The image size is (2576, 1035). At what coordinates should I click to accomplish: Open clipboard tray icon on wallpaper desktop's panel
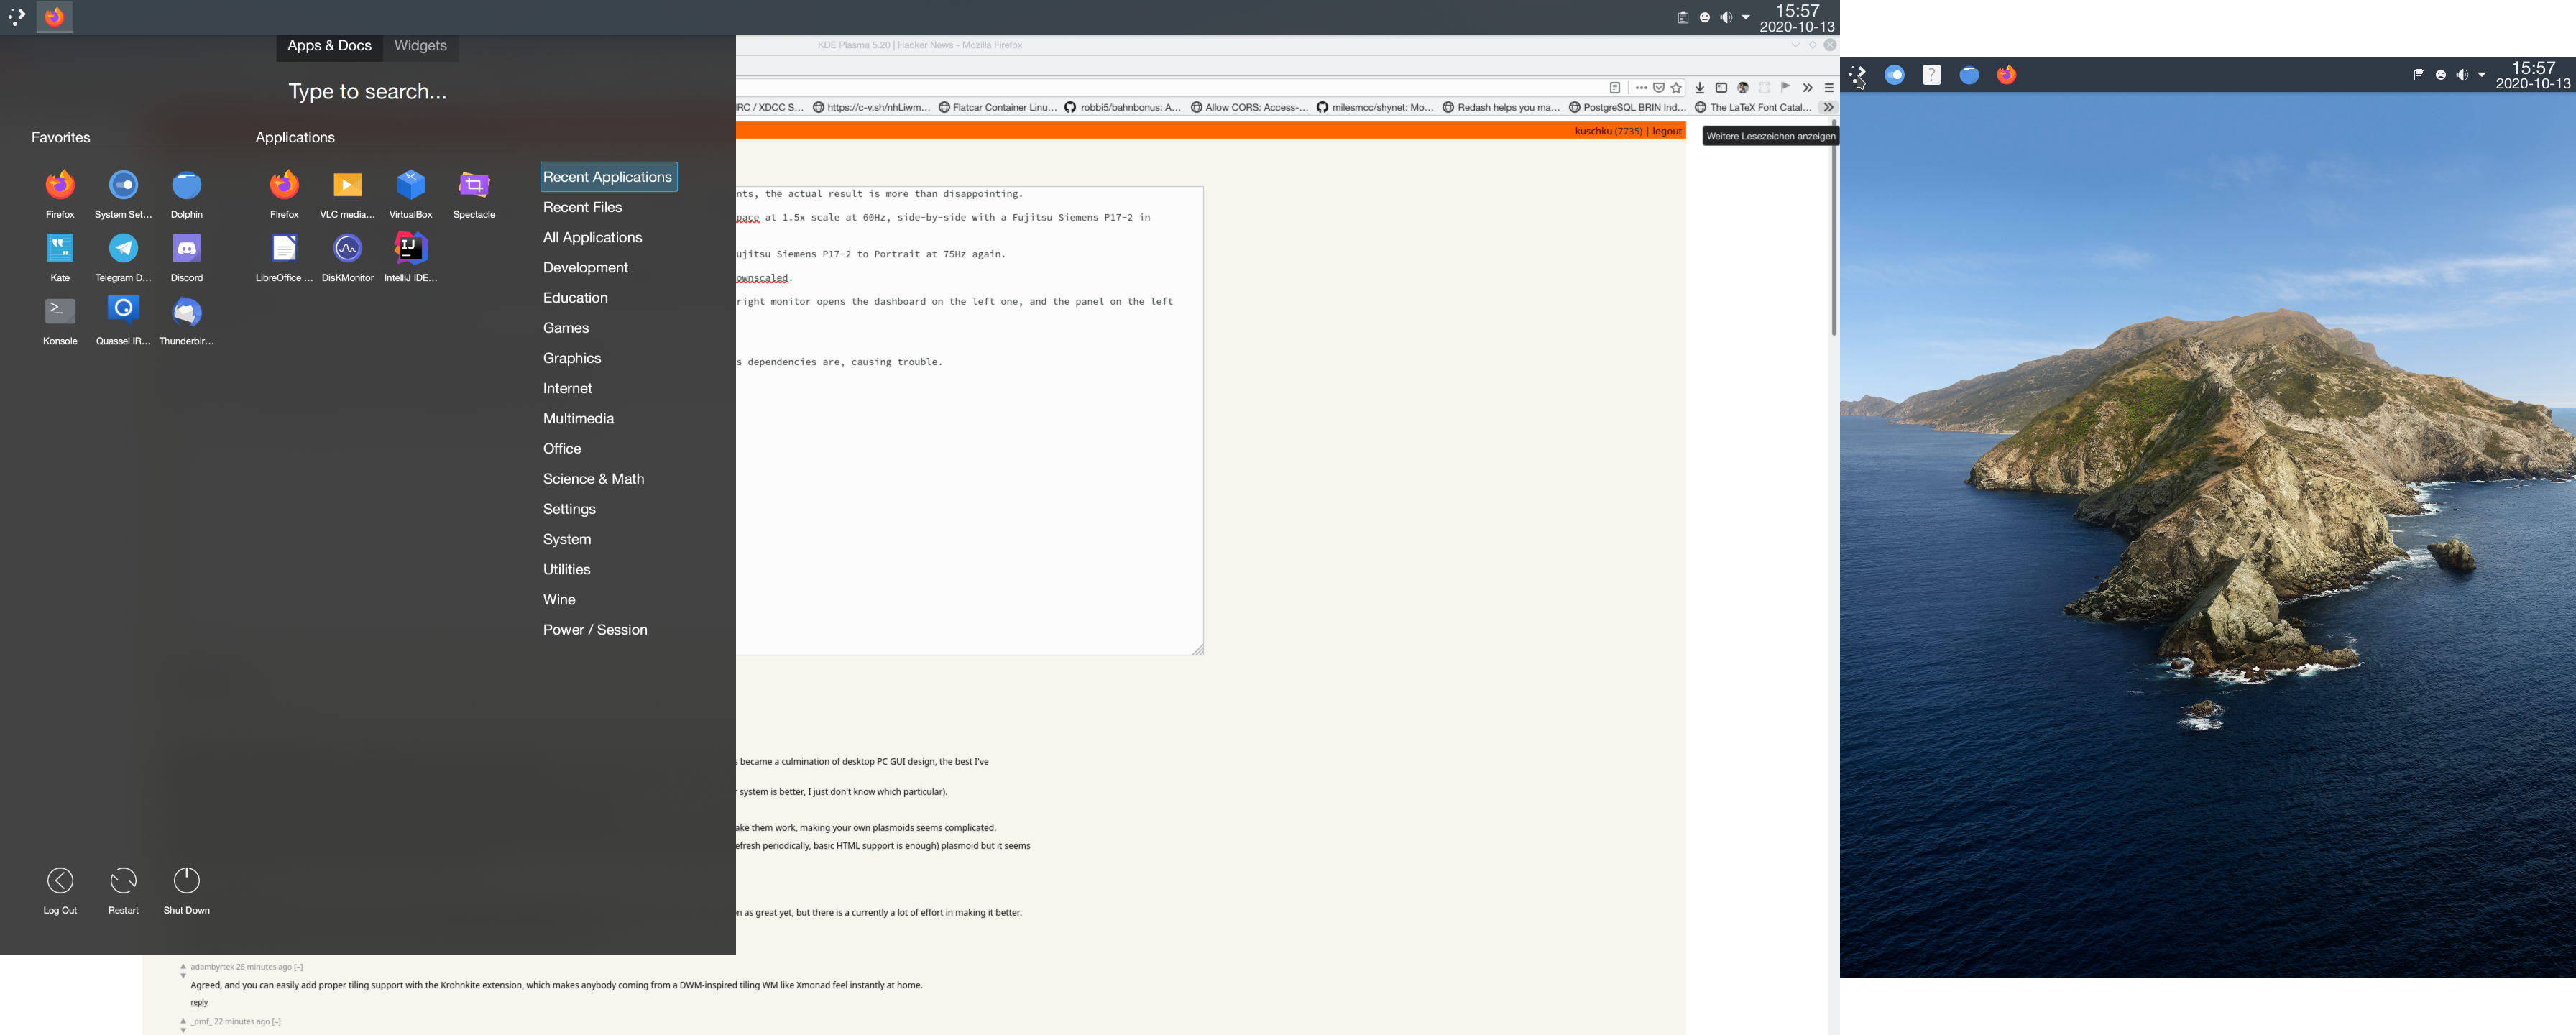[x=2419, y=75]
